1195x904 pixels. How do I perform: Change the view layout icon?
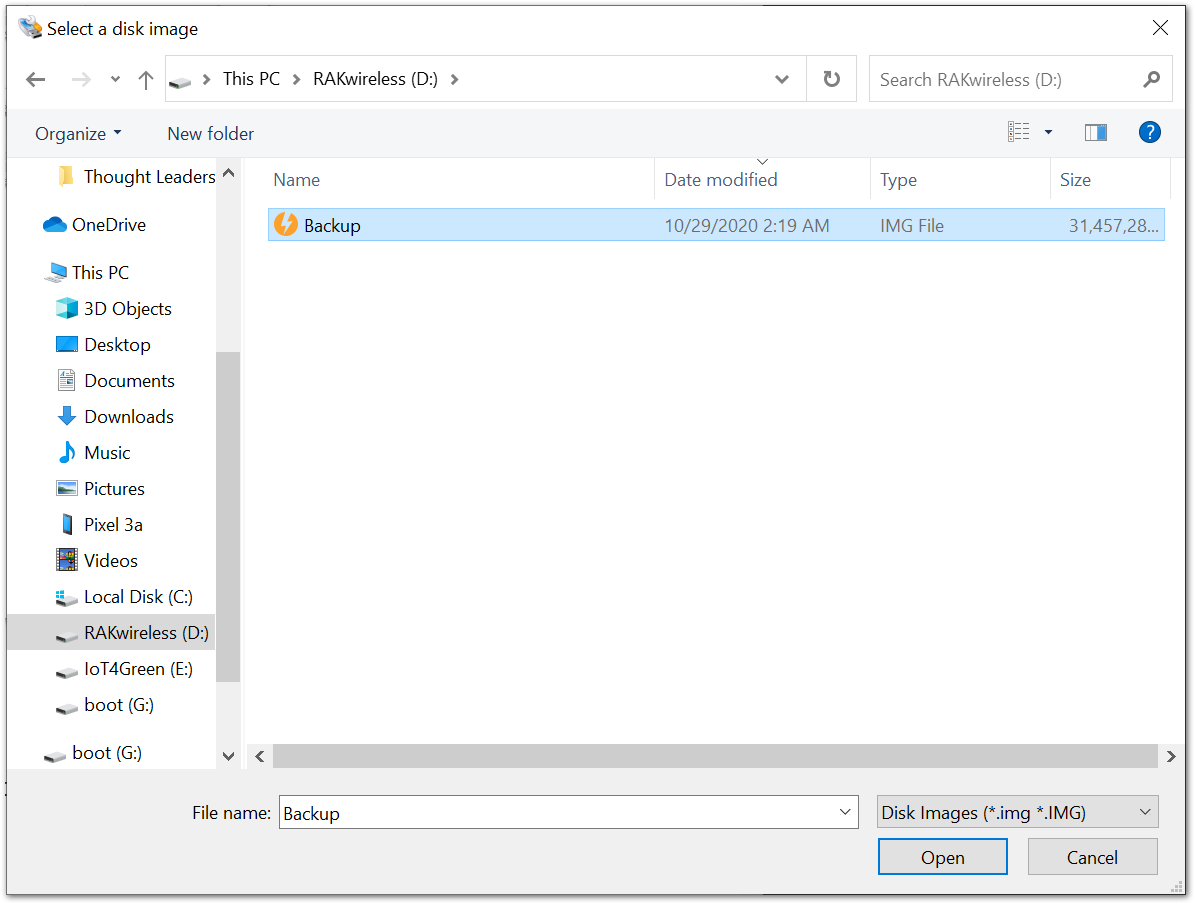(x=1018, y=133)
